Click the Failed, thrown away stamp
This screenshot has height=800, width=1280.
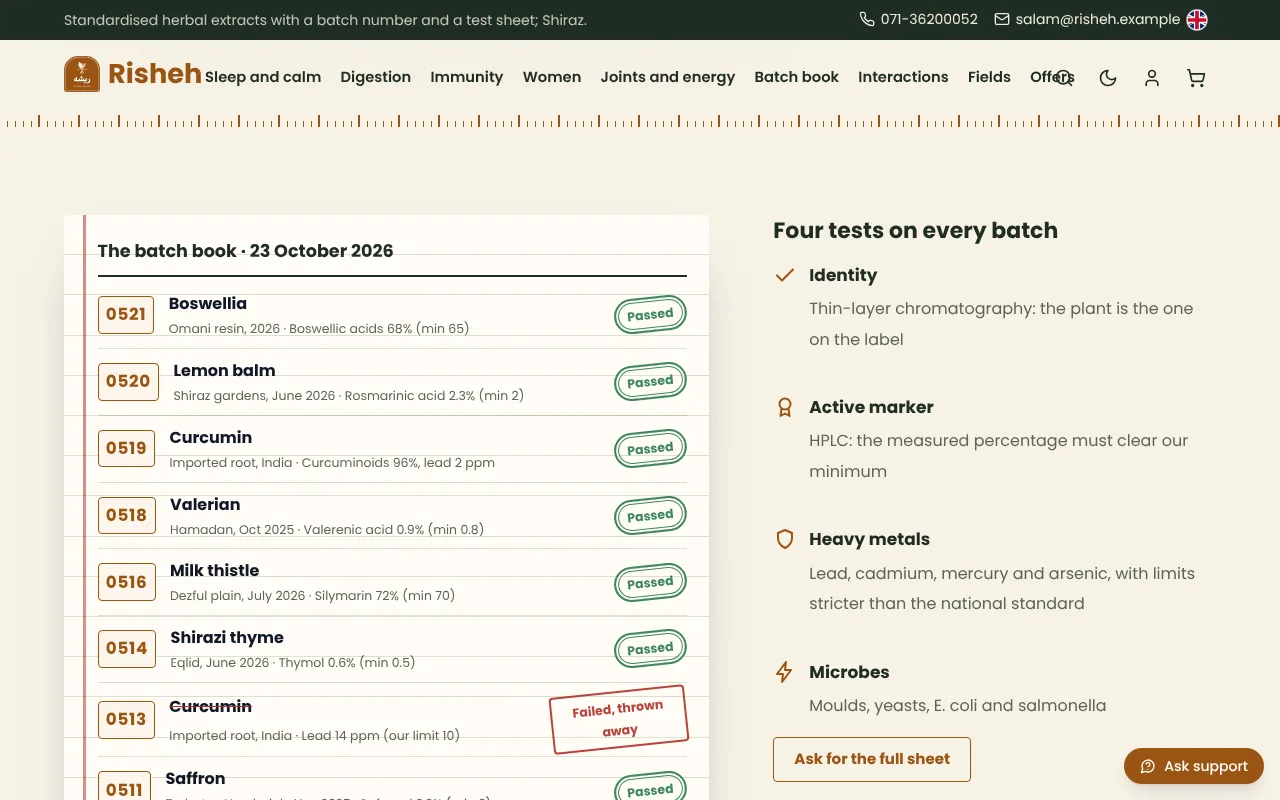click(x=619, y=719)
